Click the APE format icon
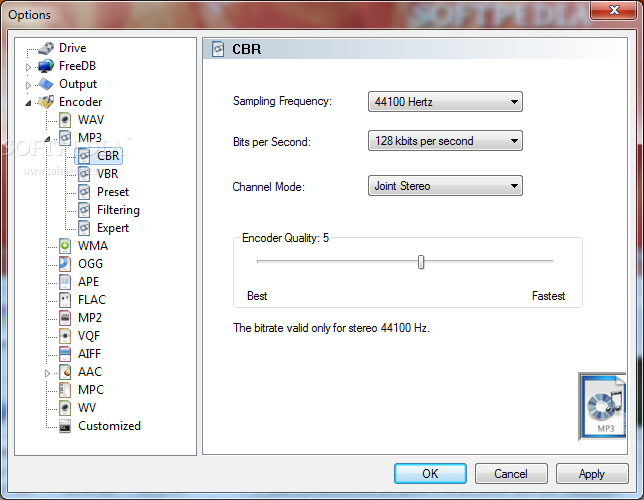Screen dimensions: 644x500 point(65,282)
